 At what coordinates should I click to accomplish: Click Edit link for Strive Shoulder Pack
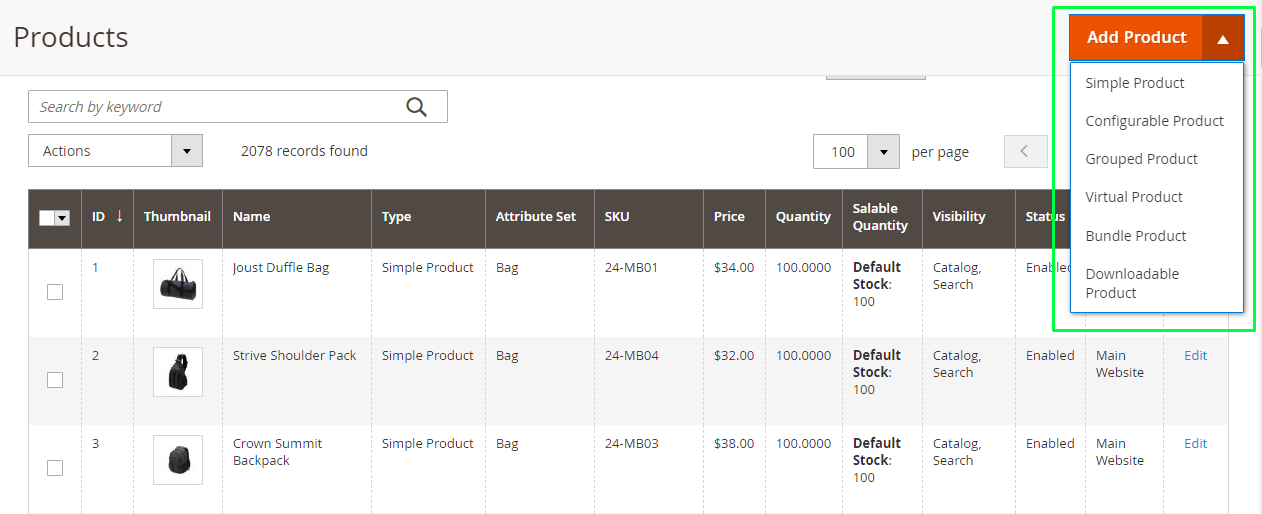pos(1195,355)
